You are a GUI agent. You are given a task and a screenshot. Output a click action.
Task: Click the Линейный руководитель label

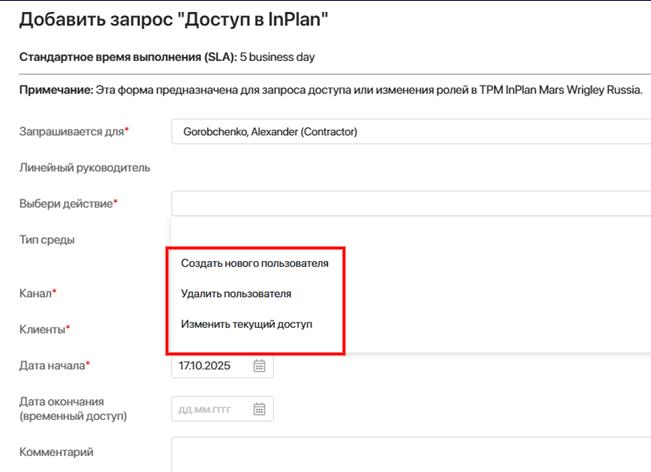point(84,167)
